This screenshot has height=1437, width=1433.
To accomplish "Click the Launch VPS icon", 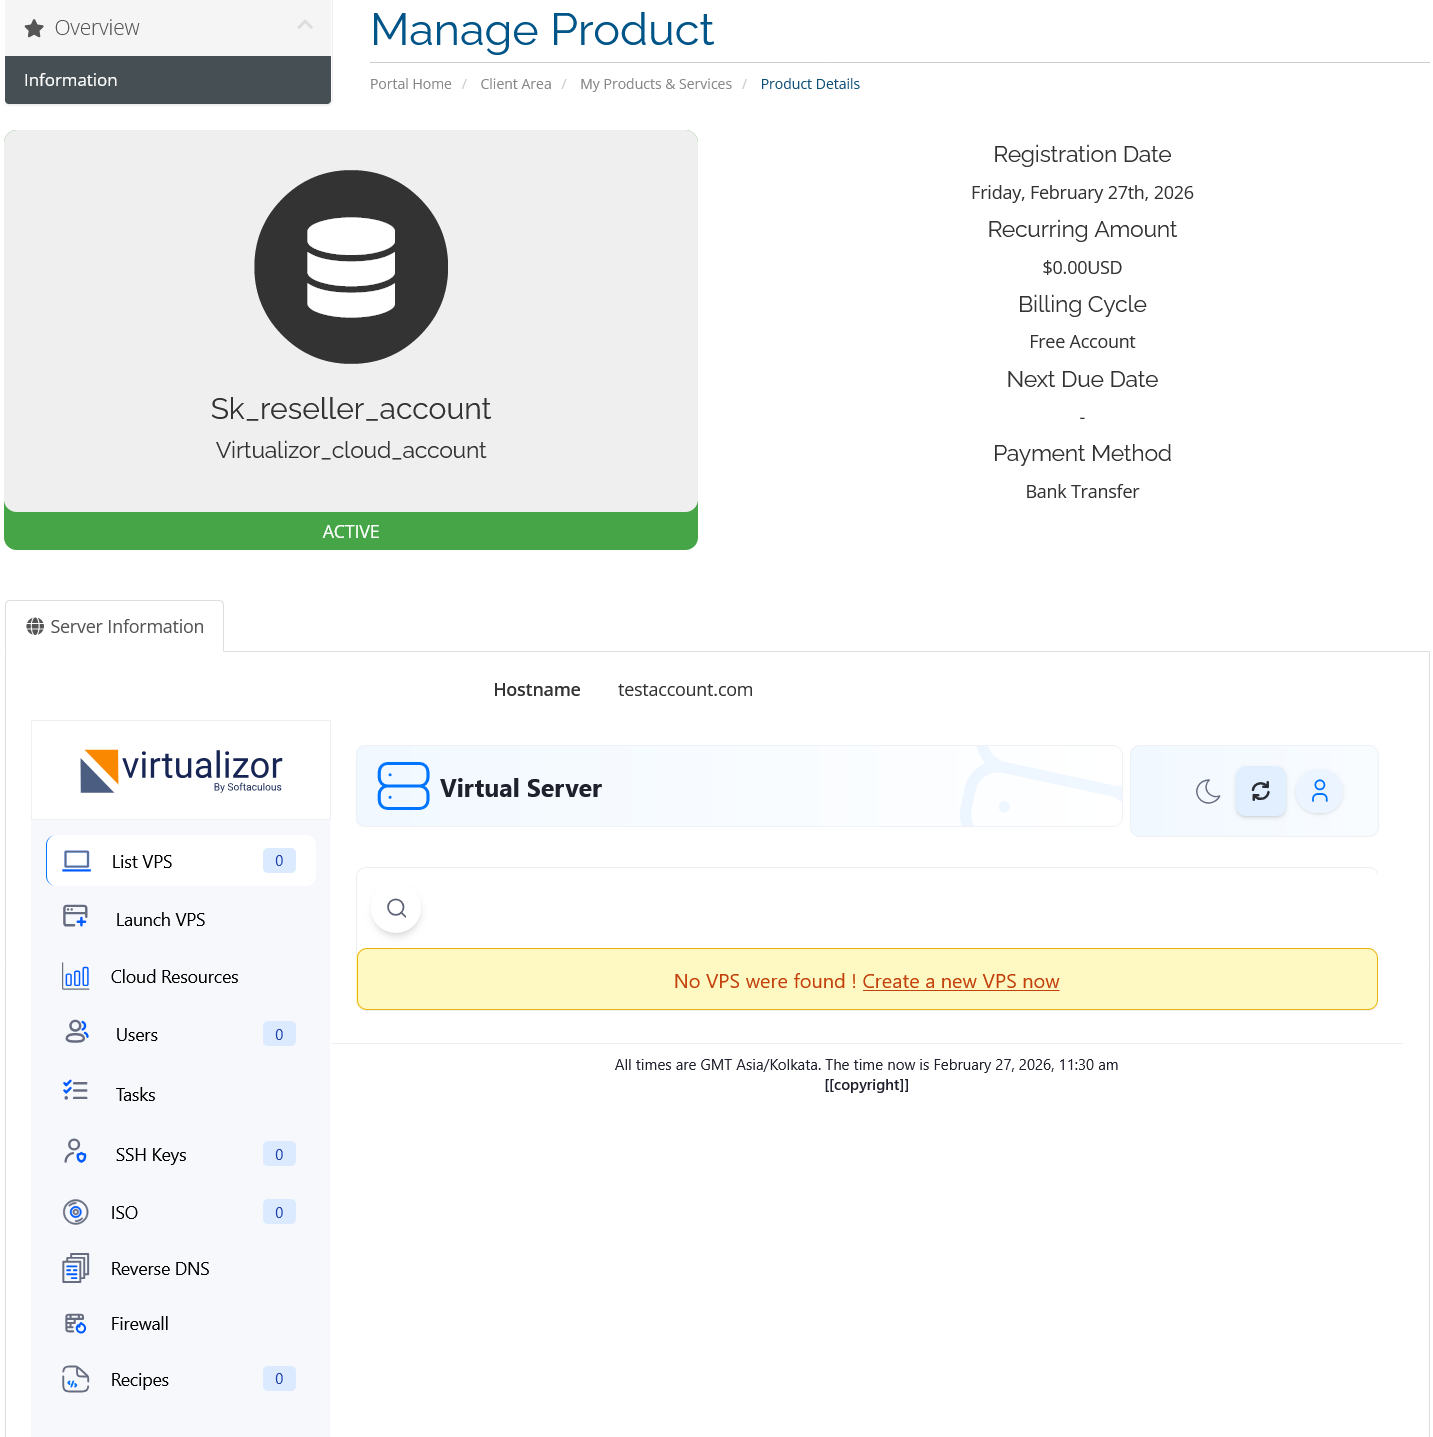I will [76, 917].
